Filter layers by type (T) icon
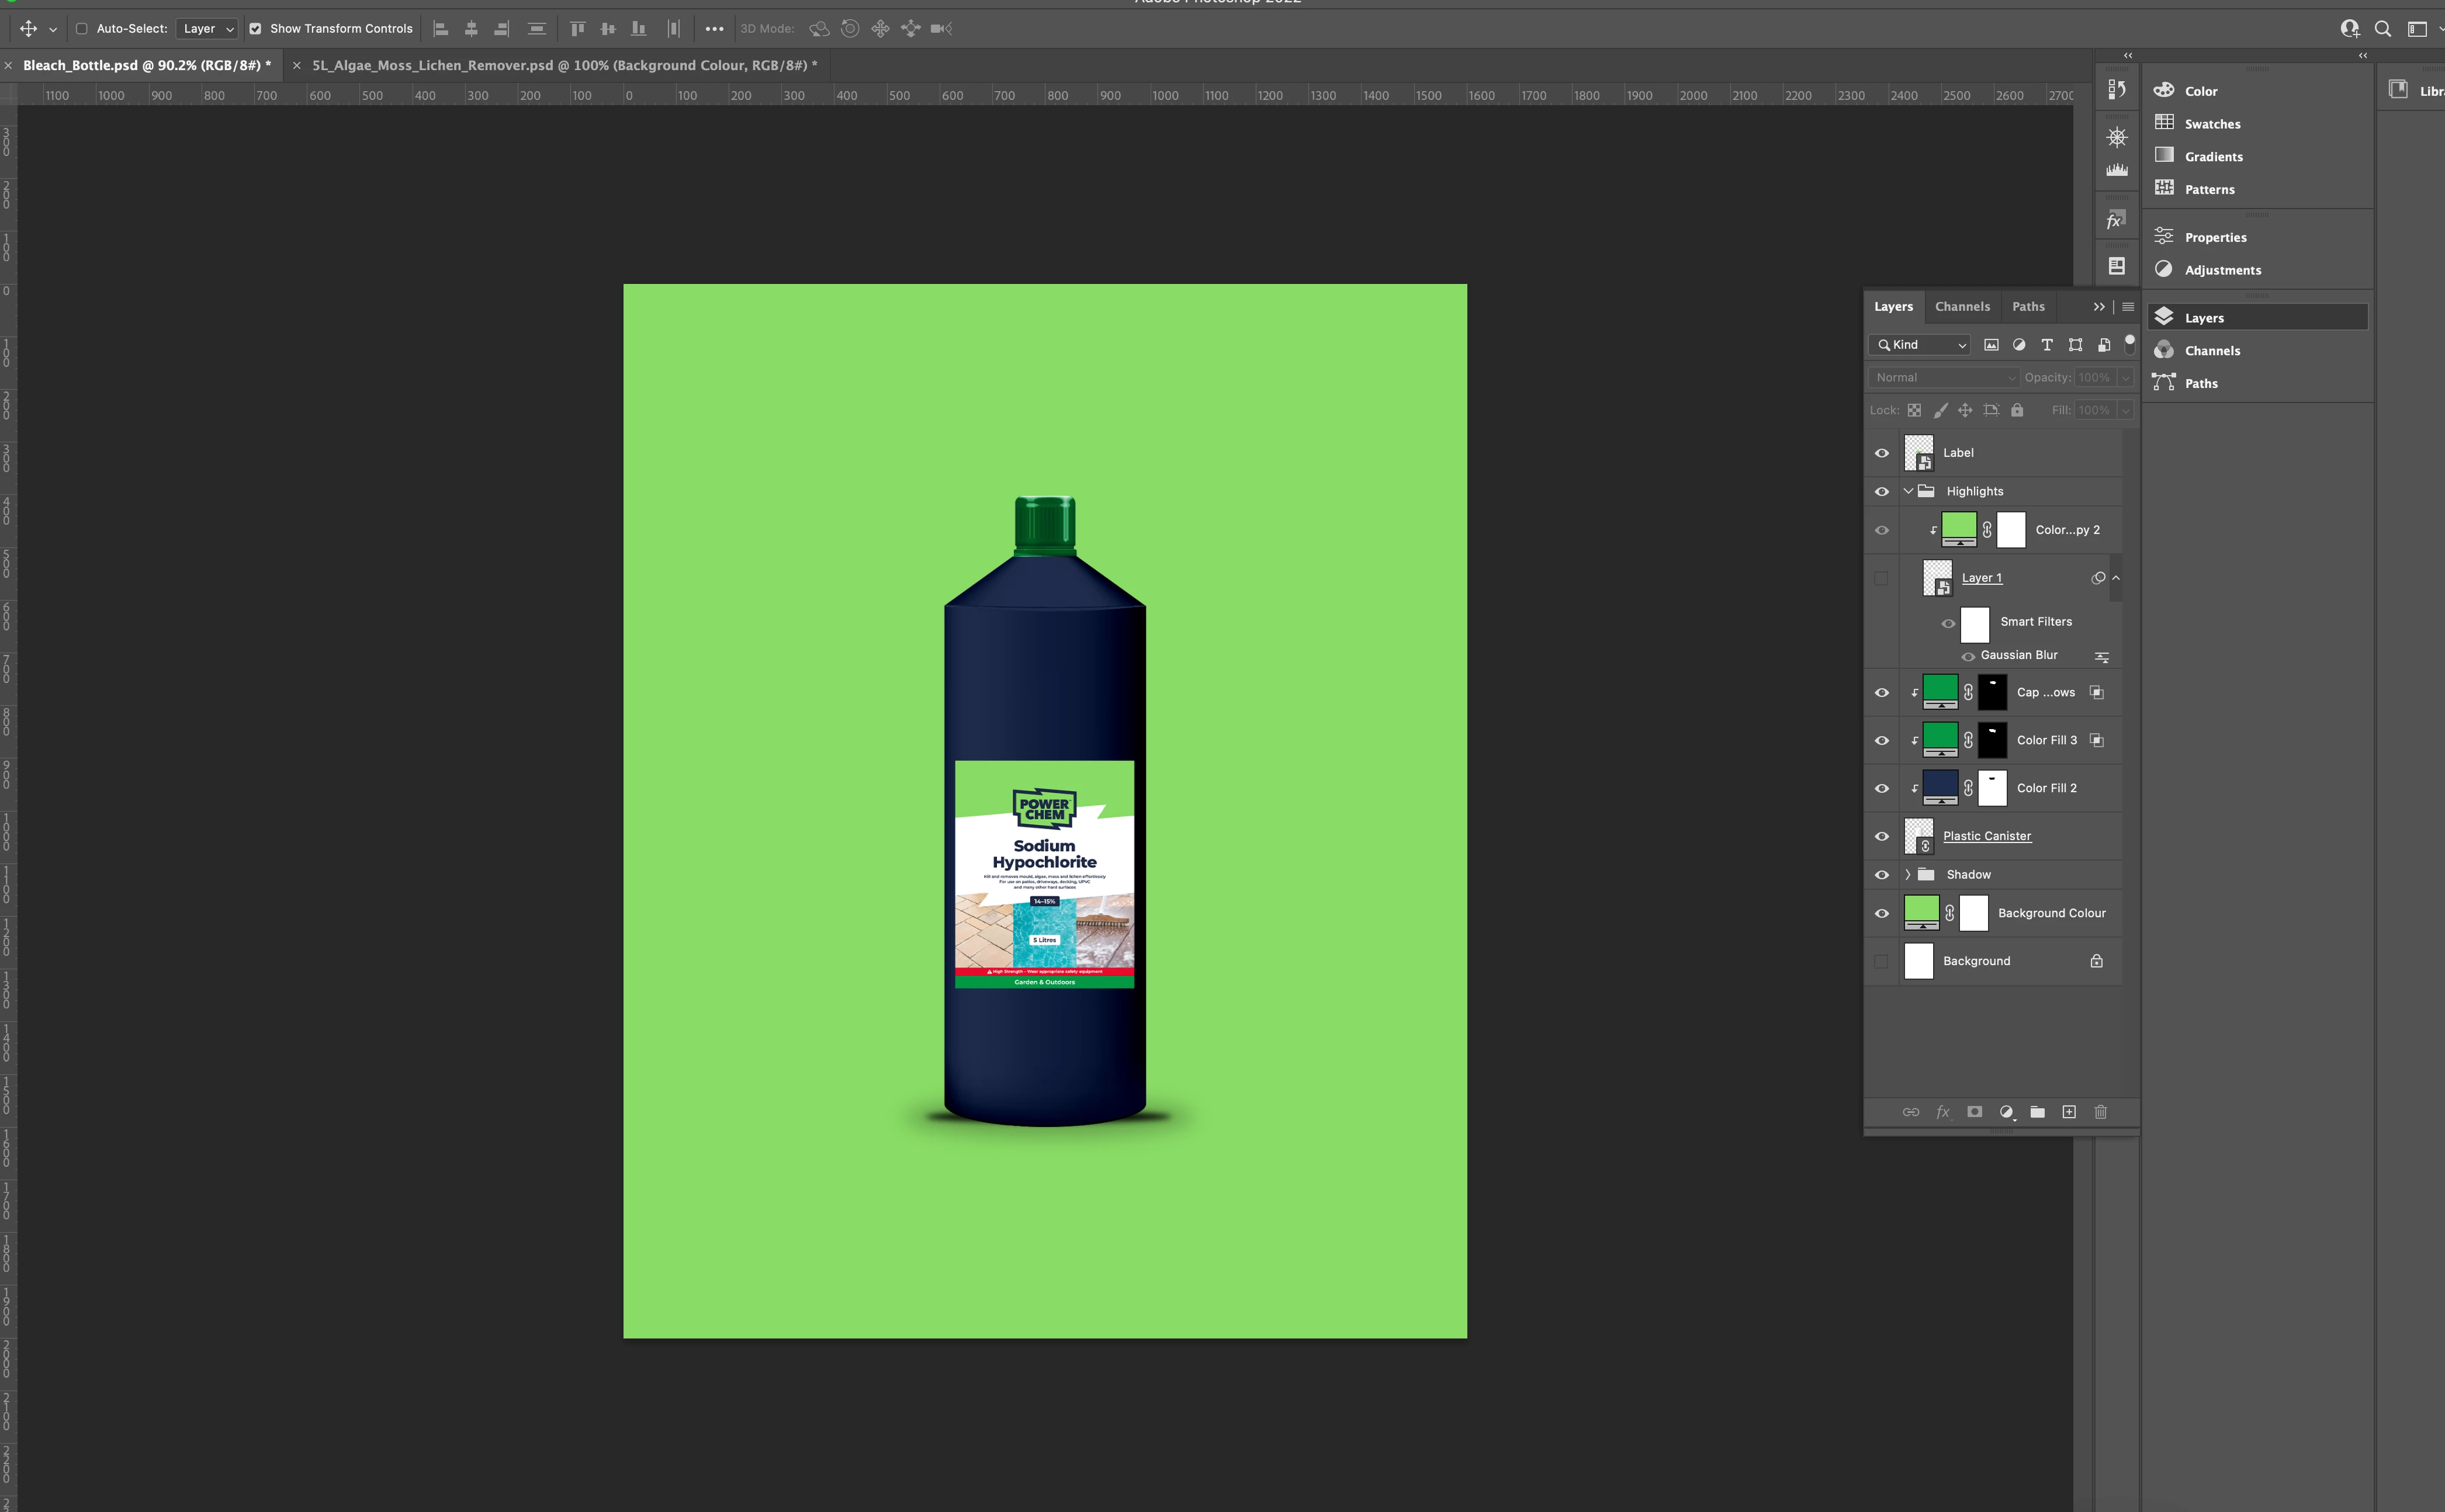 click(2047, 345)
